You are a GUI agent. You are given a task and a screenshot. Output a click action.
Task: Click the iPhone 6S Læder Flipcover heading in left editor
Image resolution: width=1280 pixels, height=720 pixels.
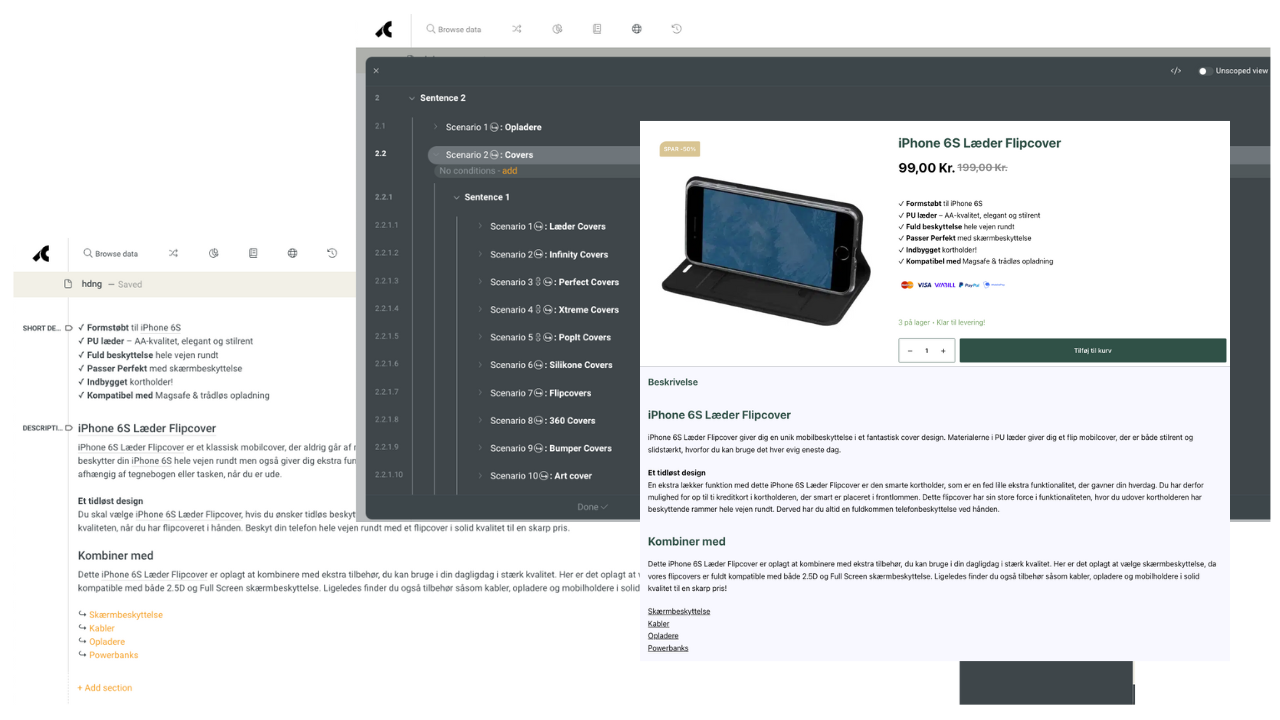pyautogui.click(x=147, y=428)
